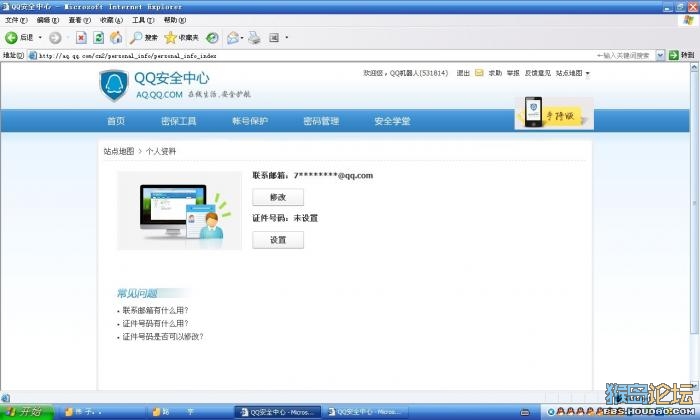The height and width of the screenshot is (420, 700).
Task: Click the Stop loading icon
Action: point(81,38)
